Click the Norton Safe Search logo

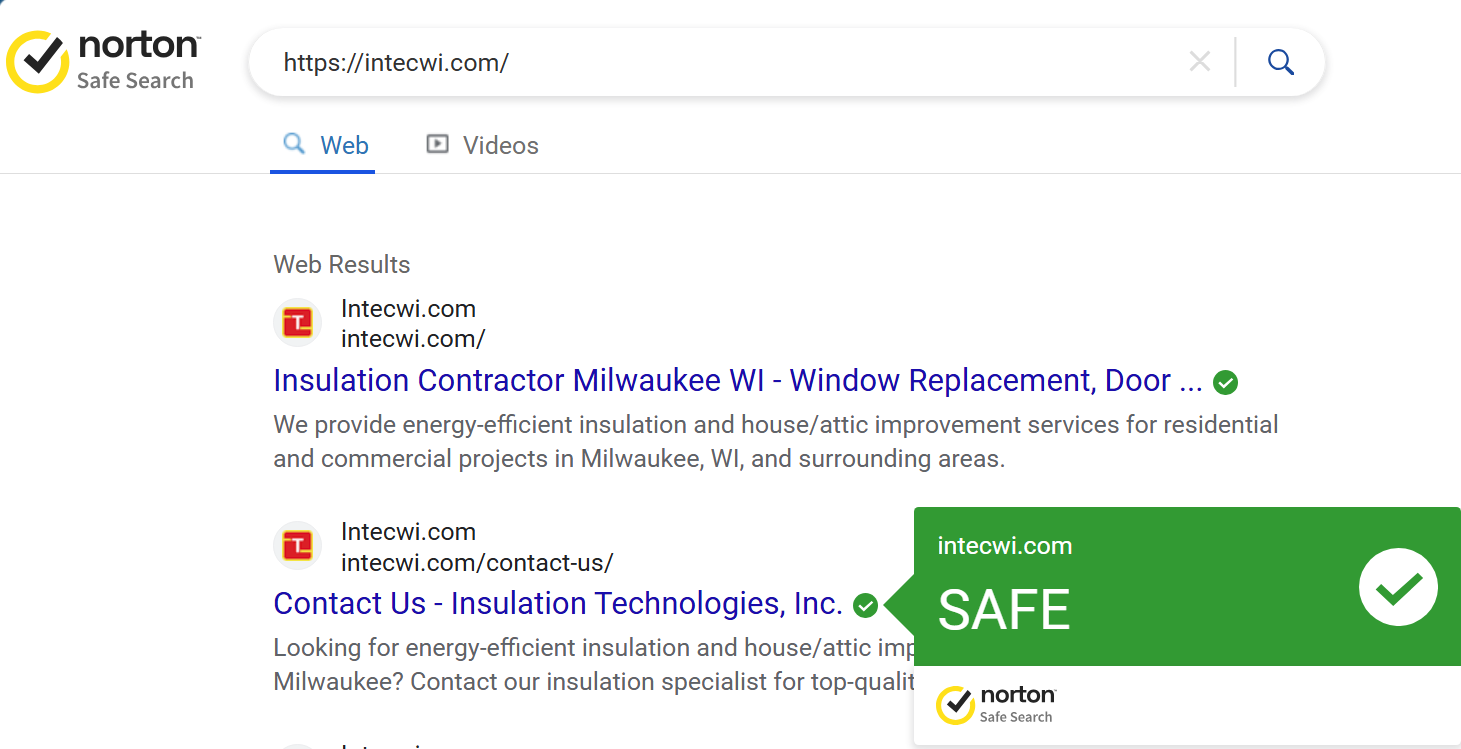pyautogui.click(x=103, y=62)
